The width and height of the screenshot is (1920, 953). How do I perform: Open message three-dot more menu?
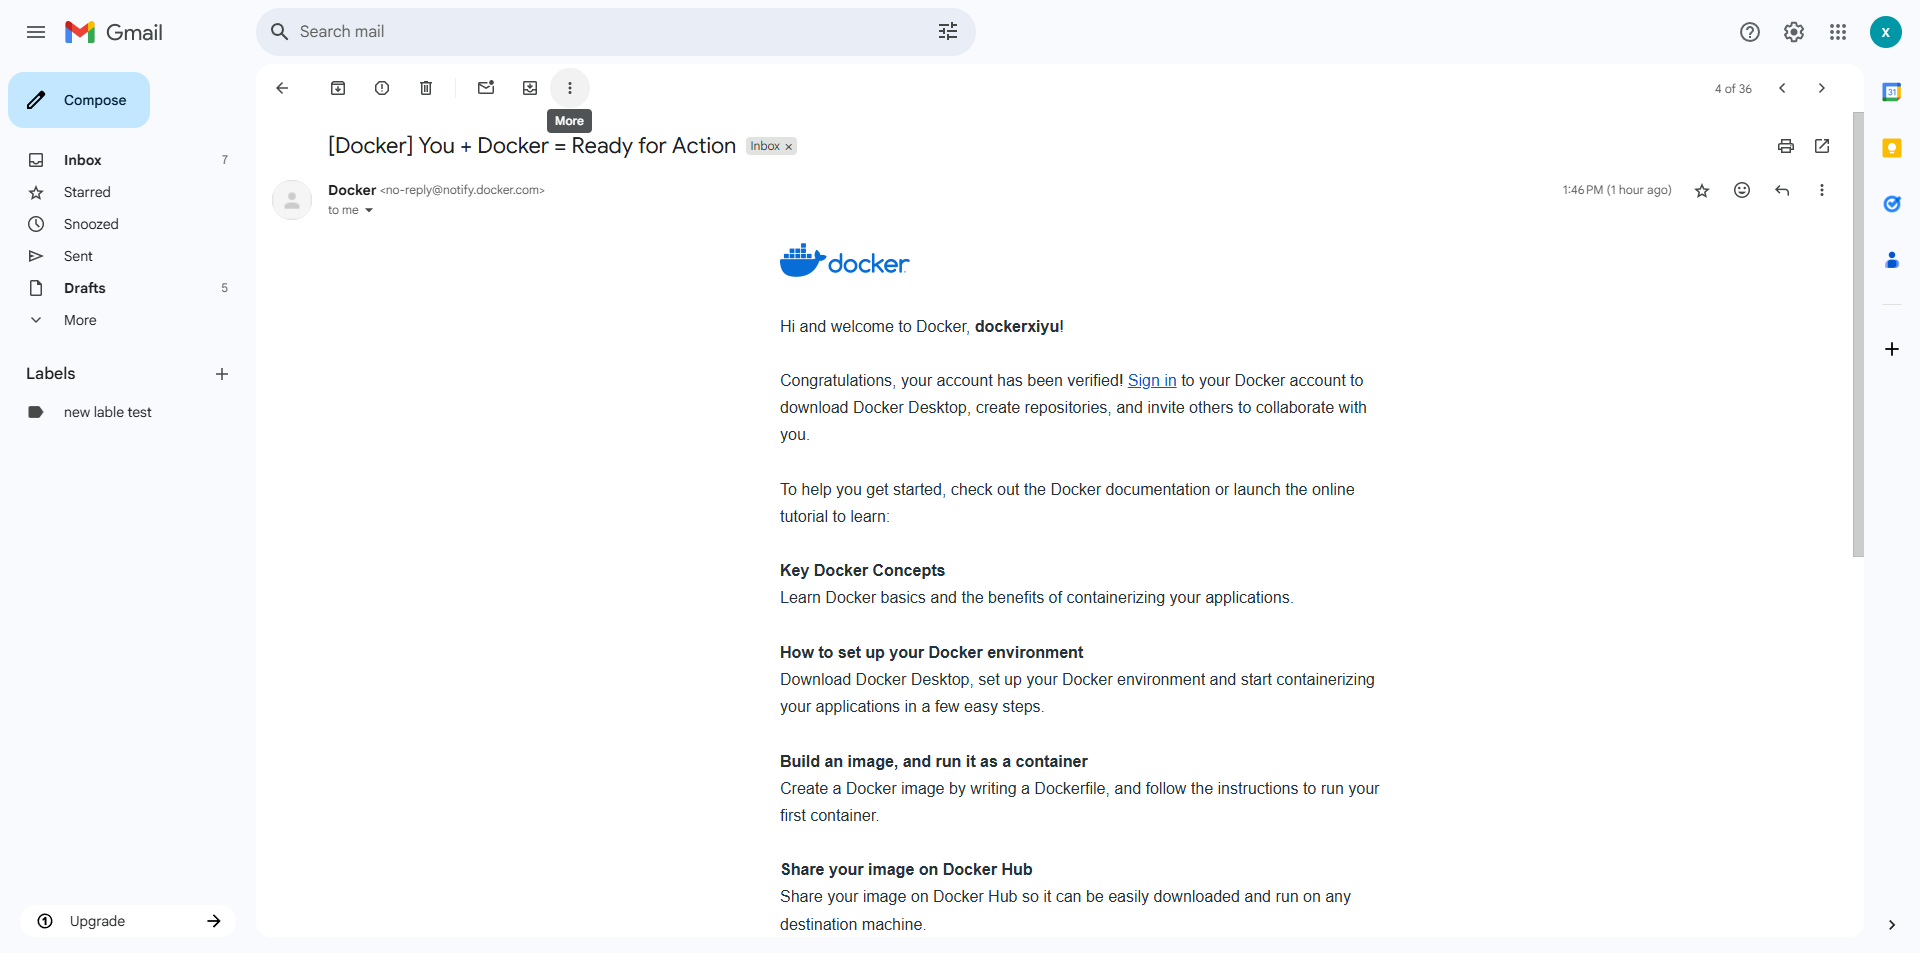1822,190
